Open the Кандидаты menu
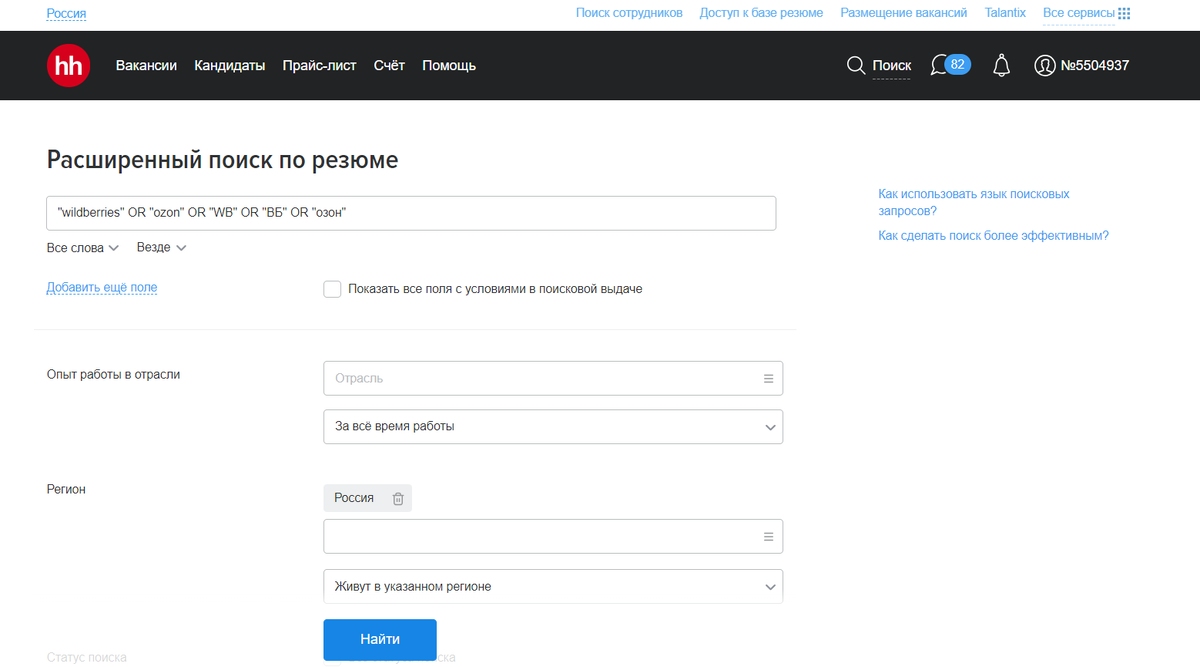Screen dimensions: 1200x667 tap(230, 65)
